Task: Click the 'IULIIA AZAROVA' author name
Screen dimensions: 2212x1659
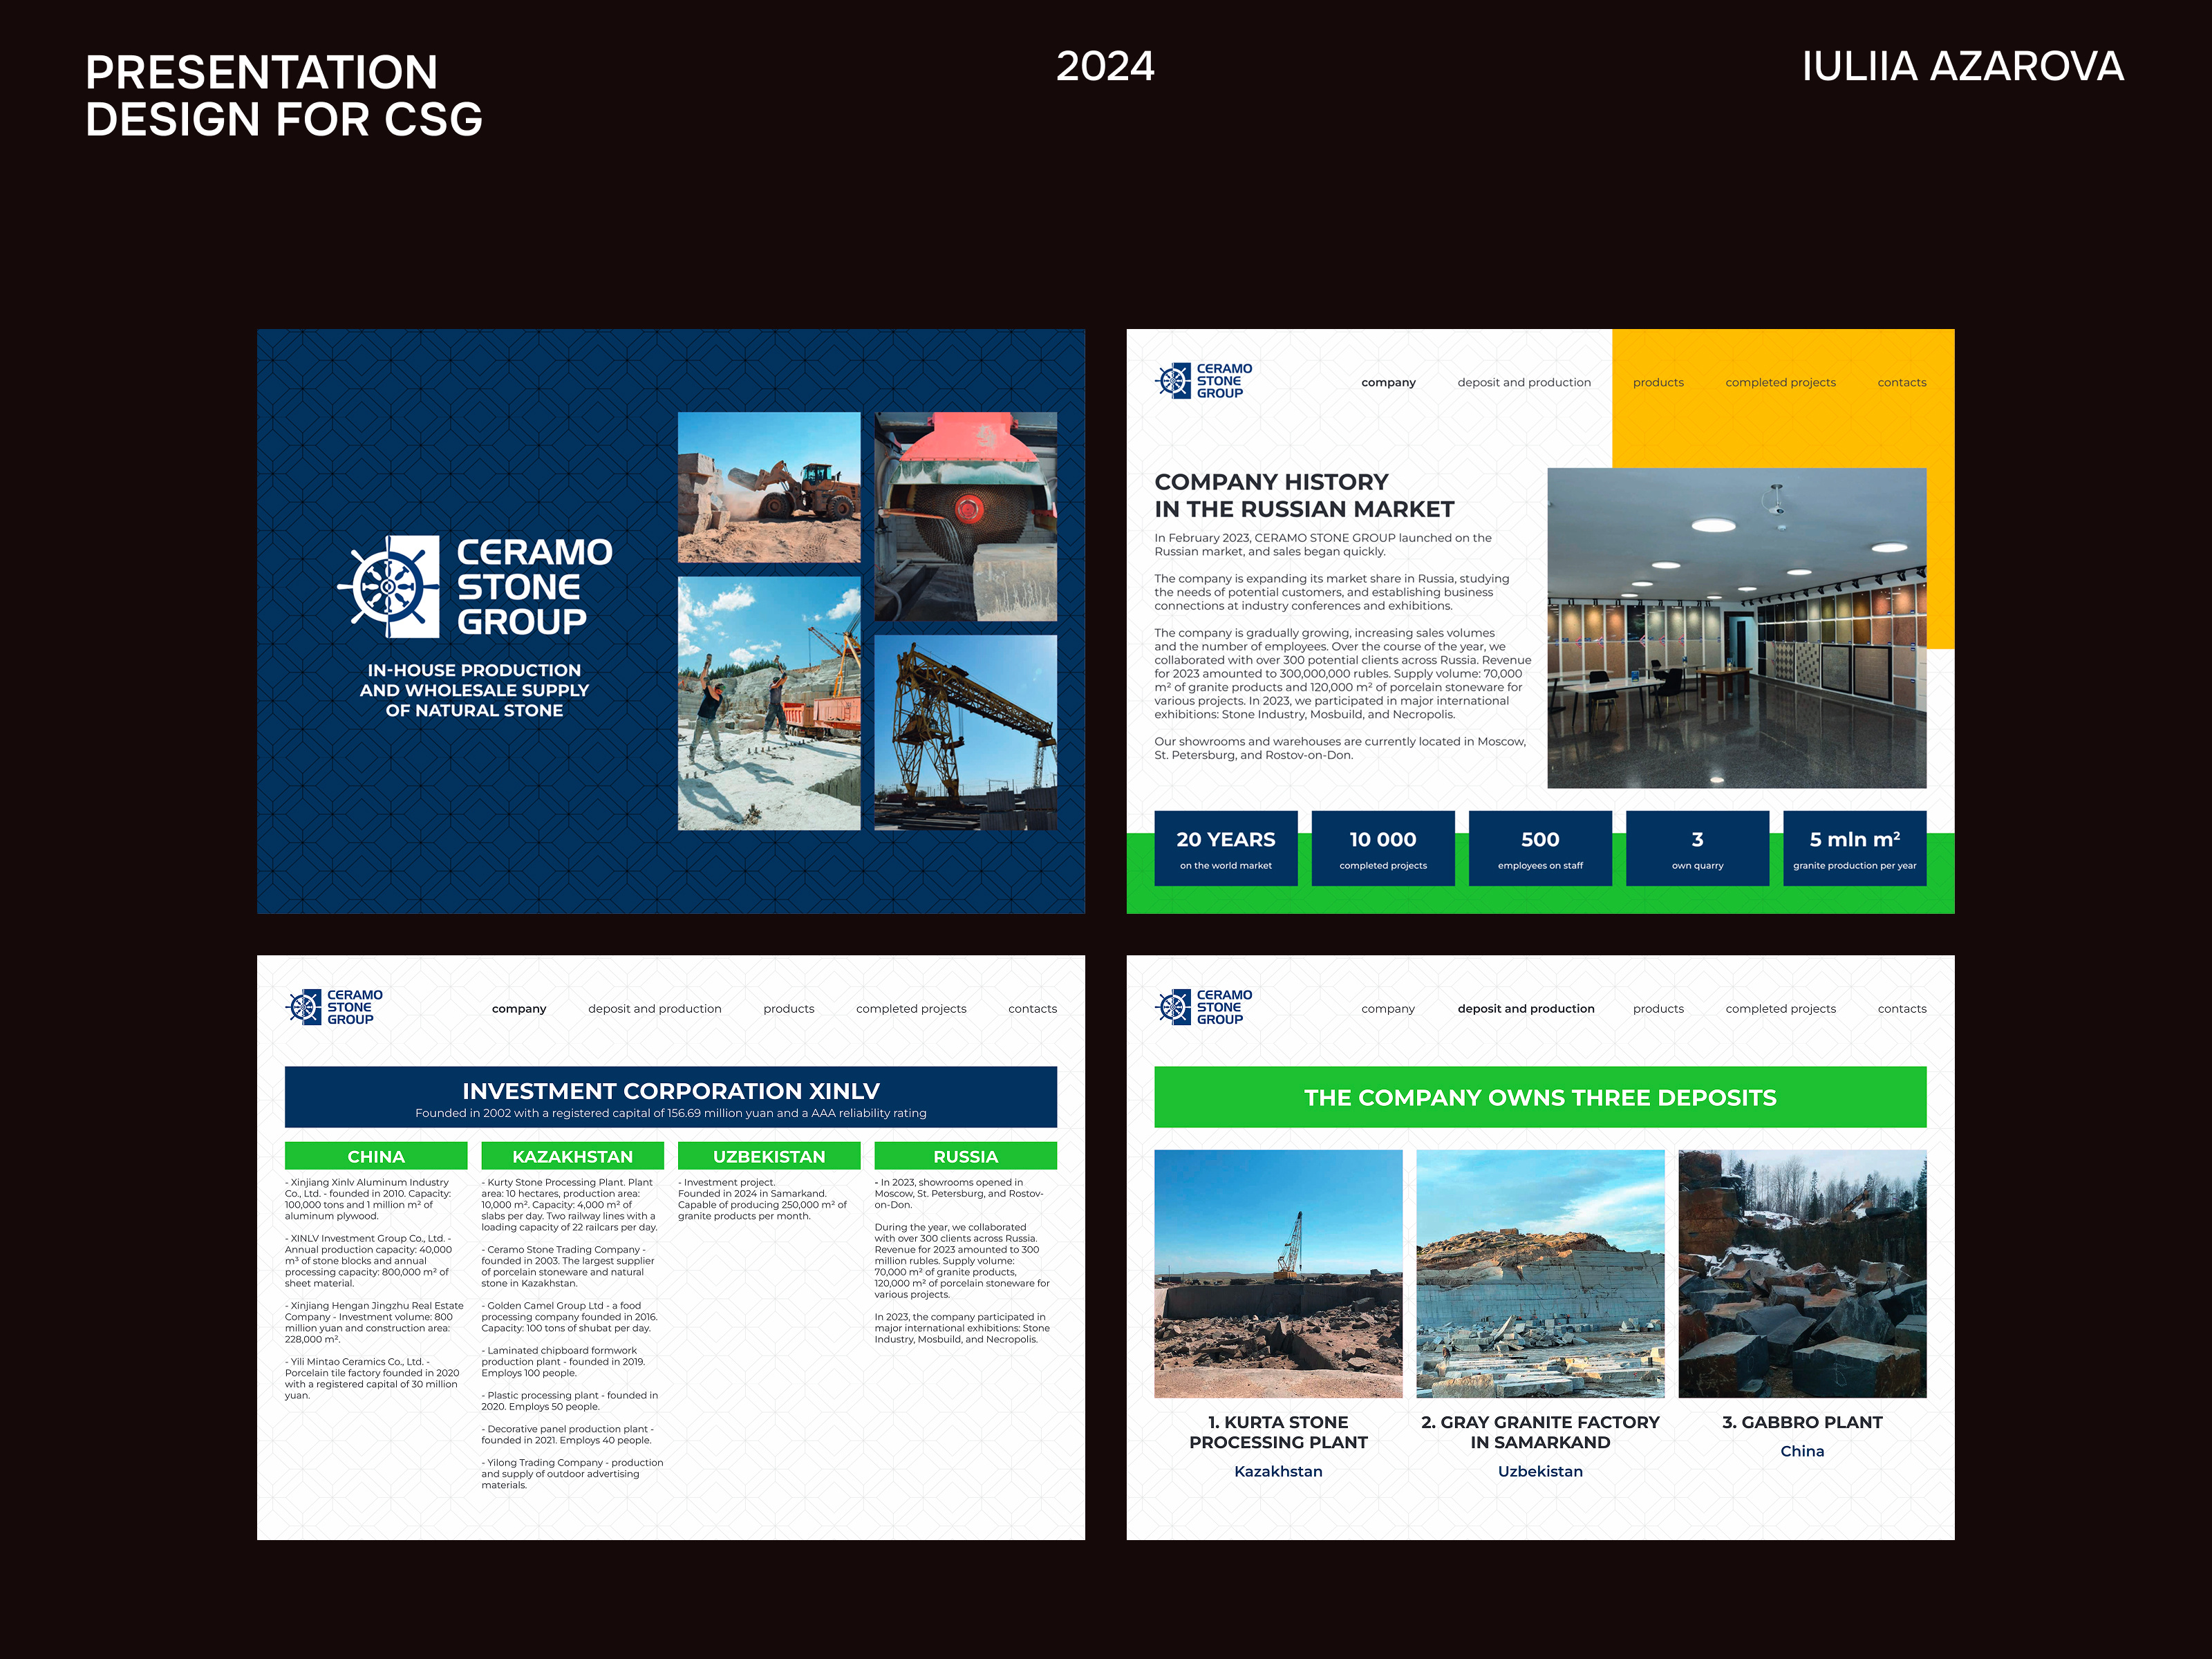Action: coord(1962,67)
